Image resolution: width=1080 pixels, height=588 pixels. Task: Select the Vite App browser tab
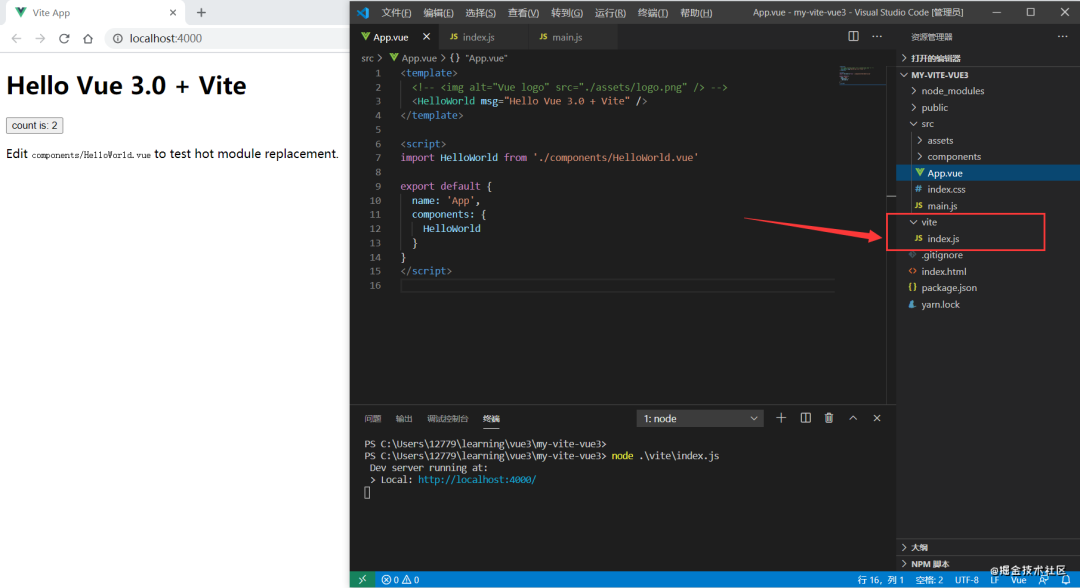93,12
